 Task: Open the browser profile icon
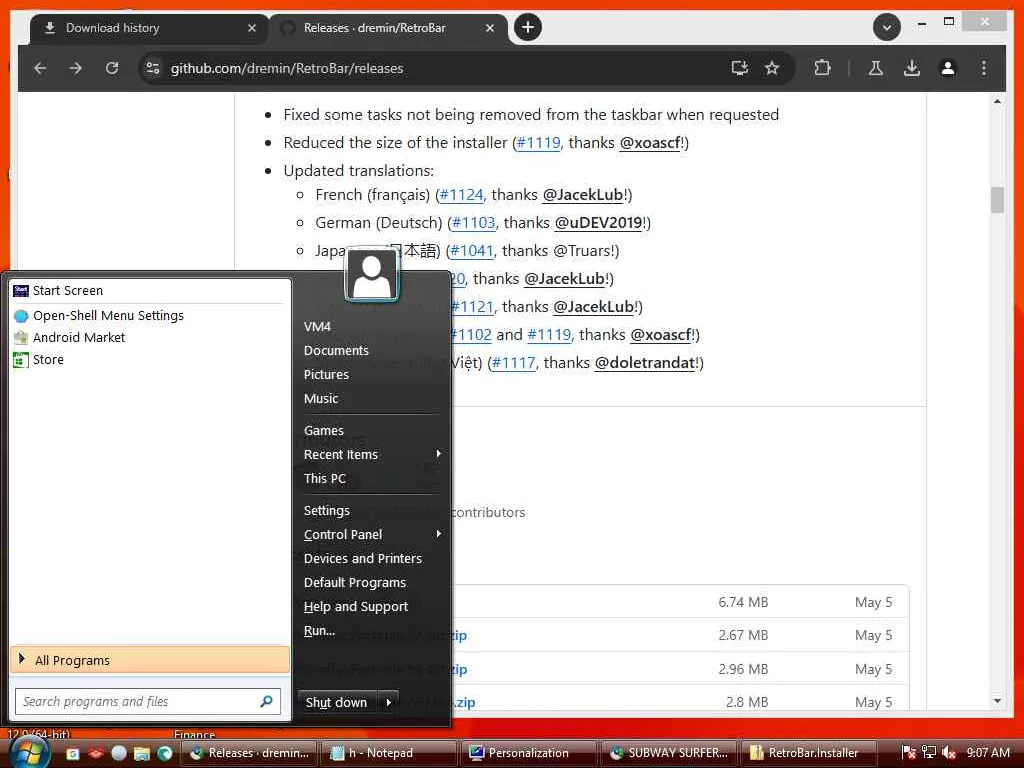click(948, 68)
